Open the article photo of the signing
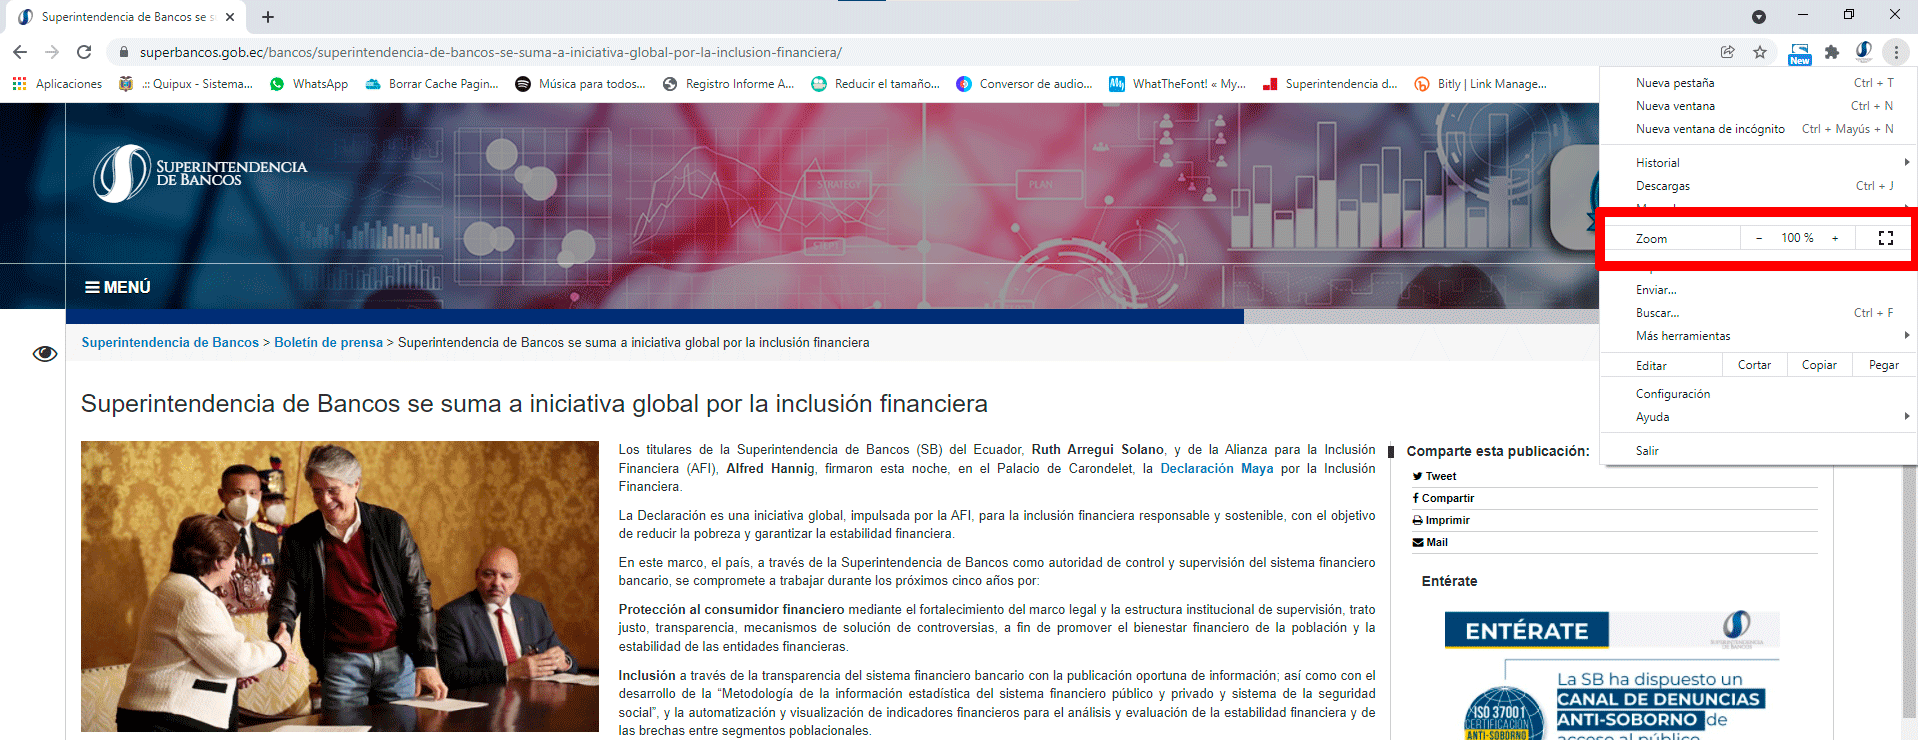 coord(340,586)
